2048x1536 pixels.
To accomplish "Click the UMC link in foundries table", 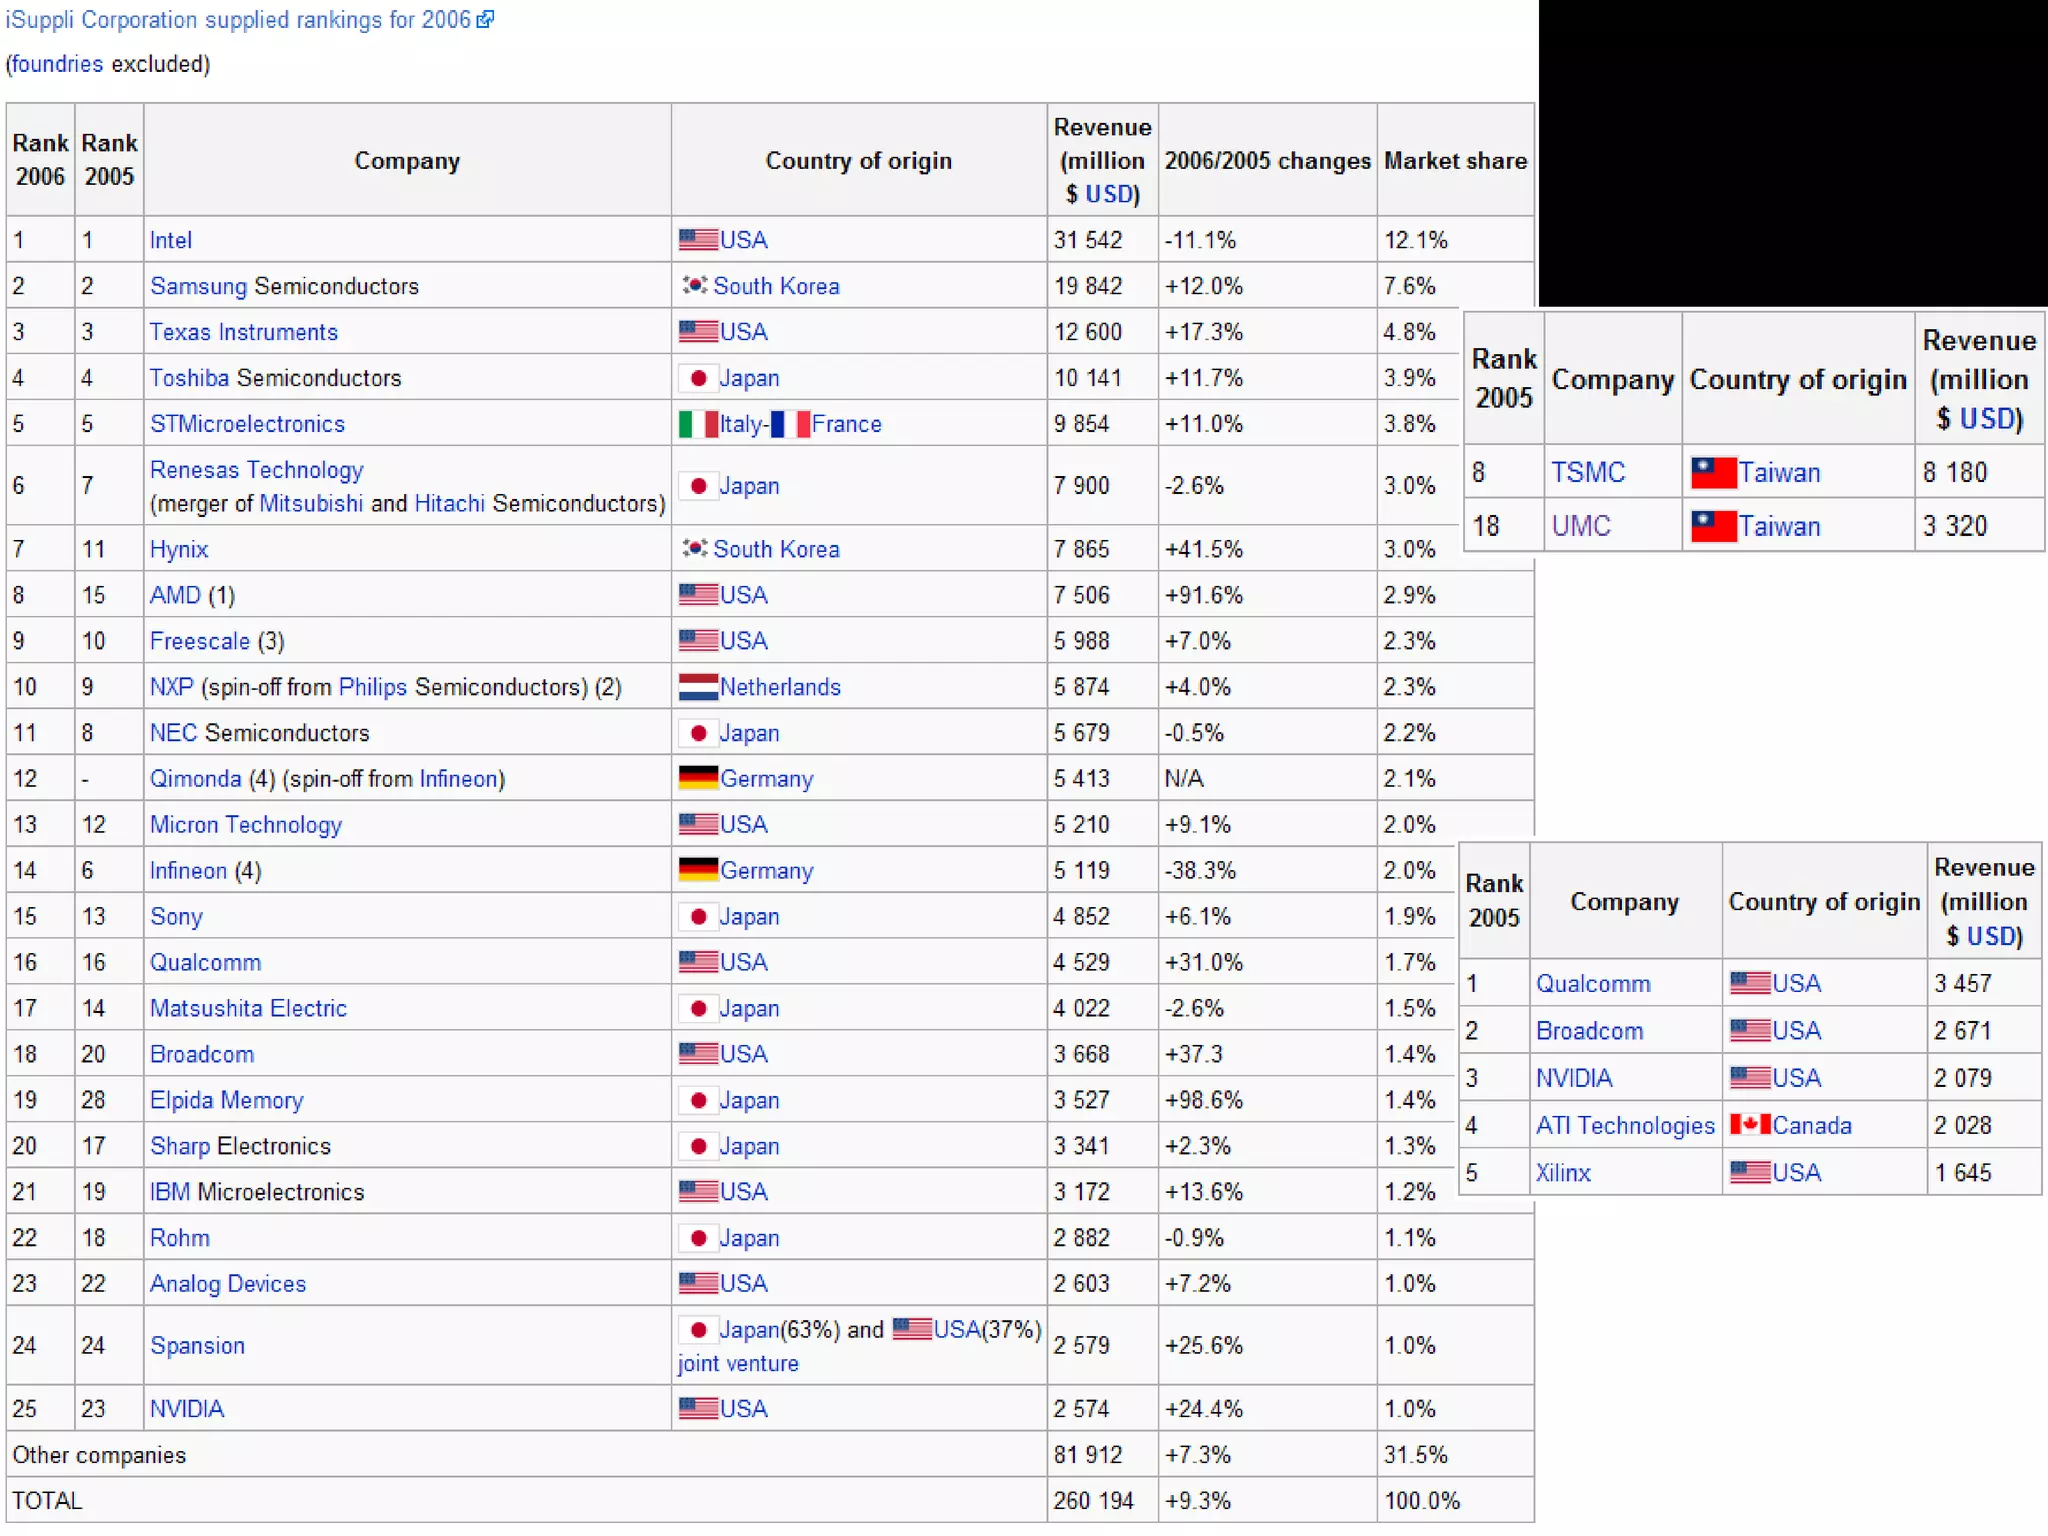I will coord(1581,526).
